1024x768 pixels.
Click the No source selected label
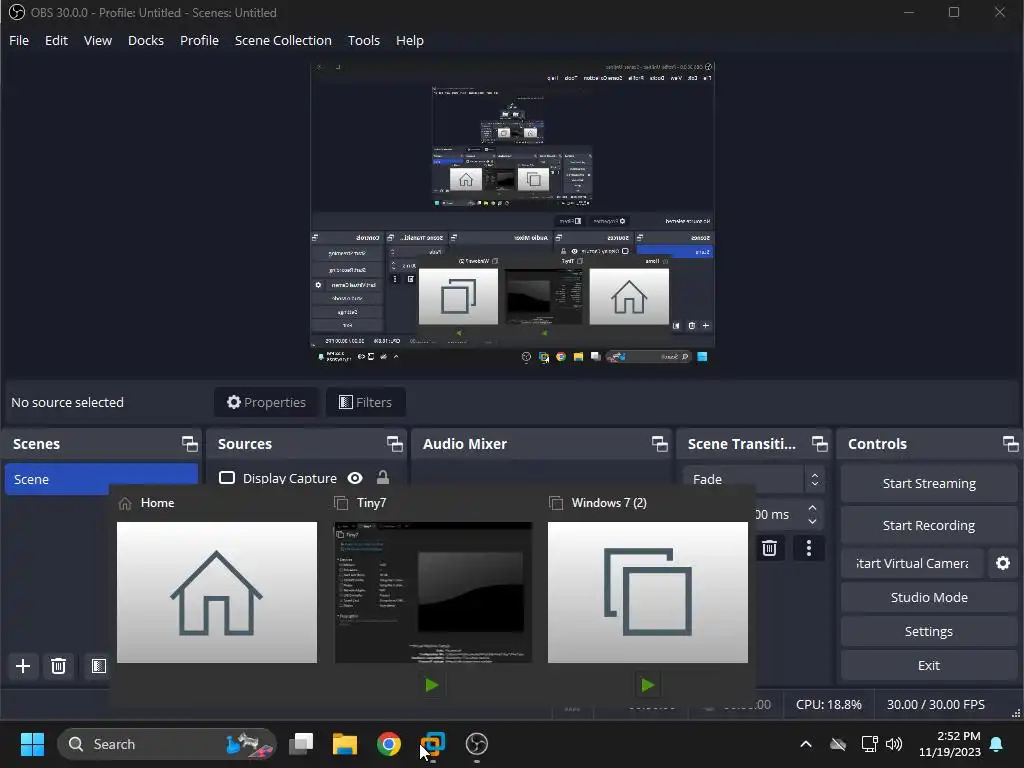(67, 402)
